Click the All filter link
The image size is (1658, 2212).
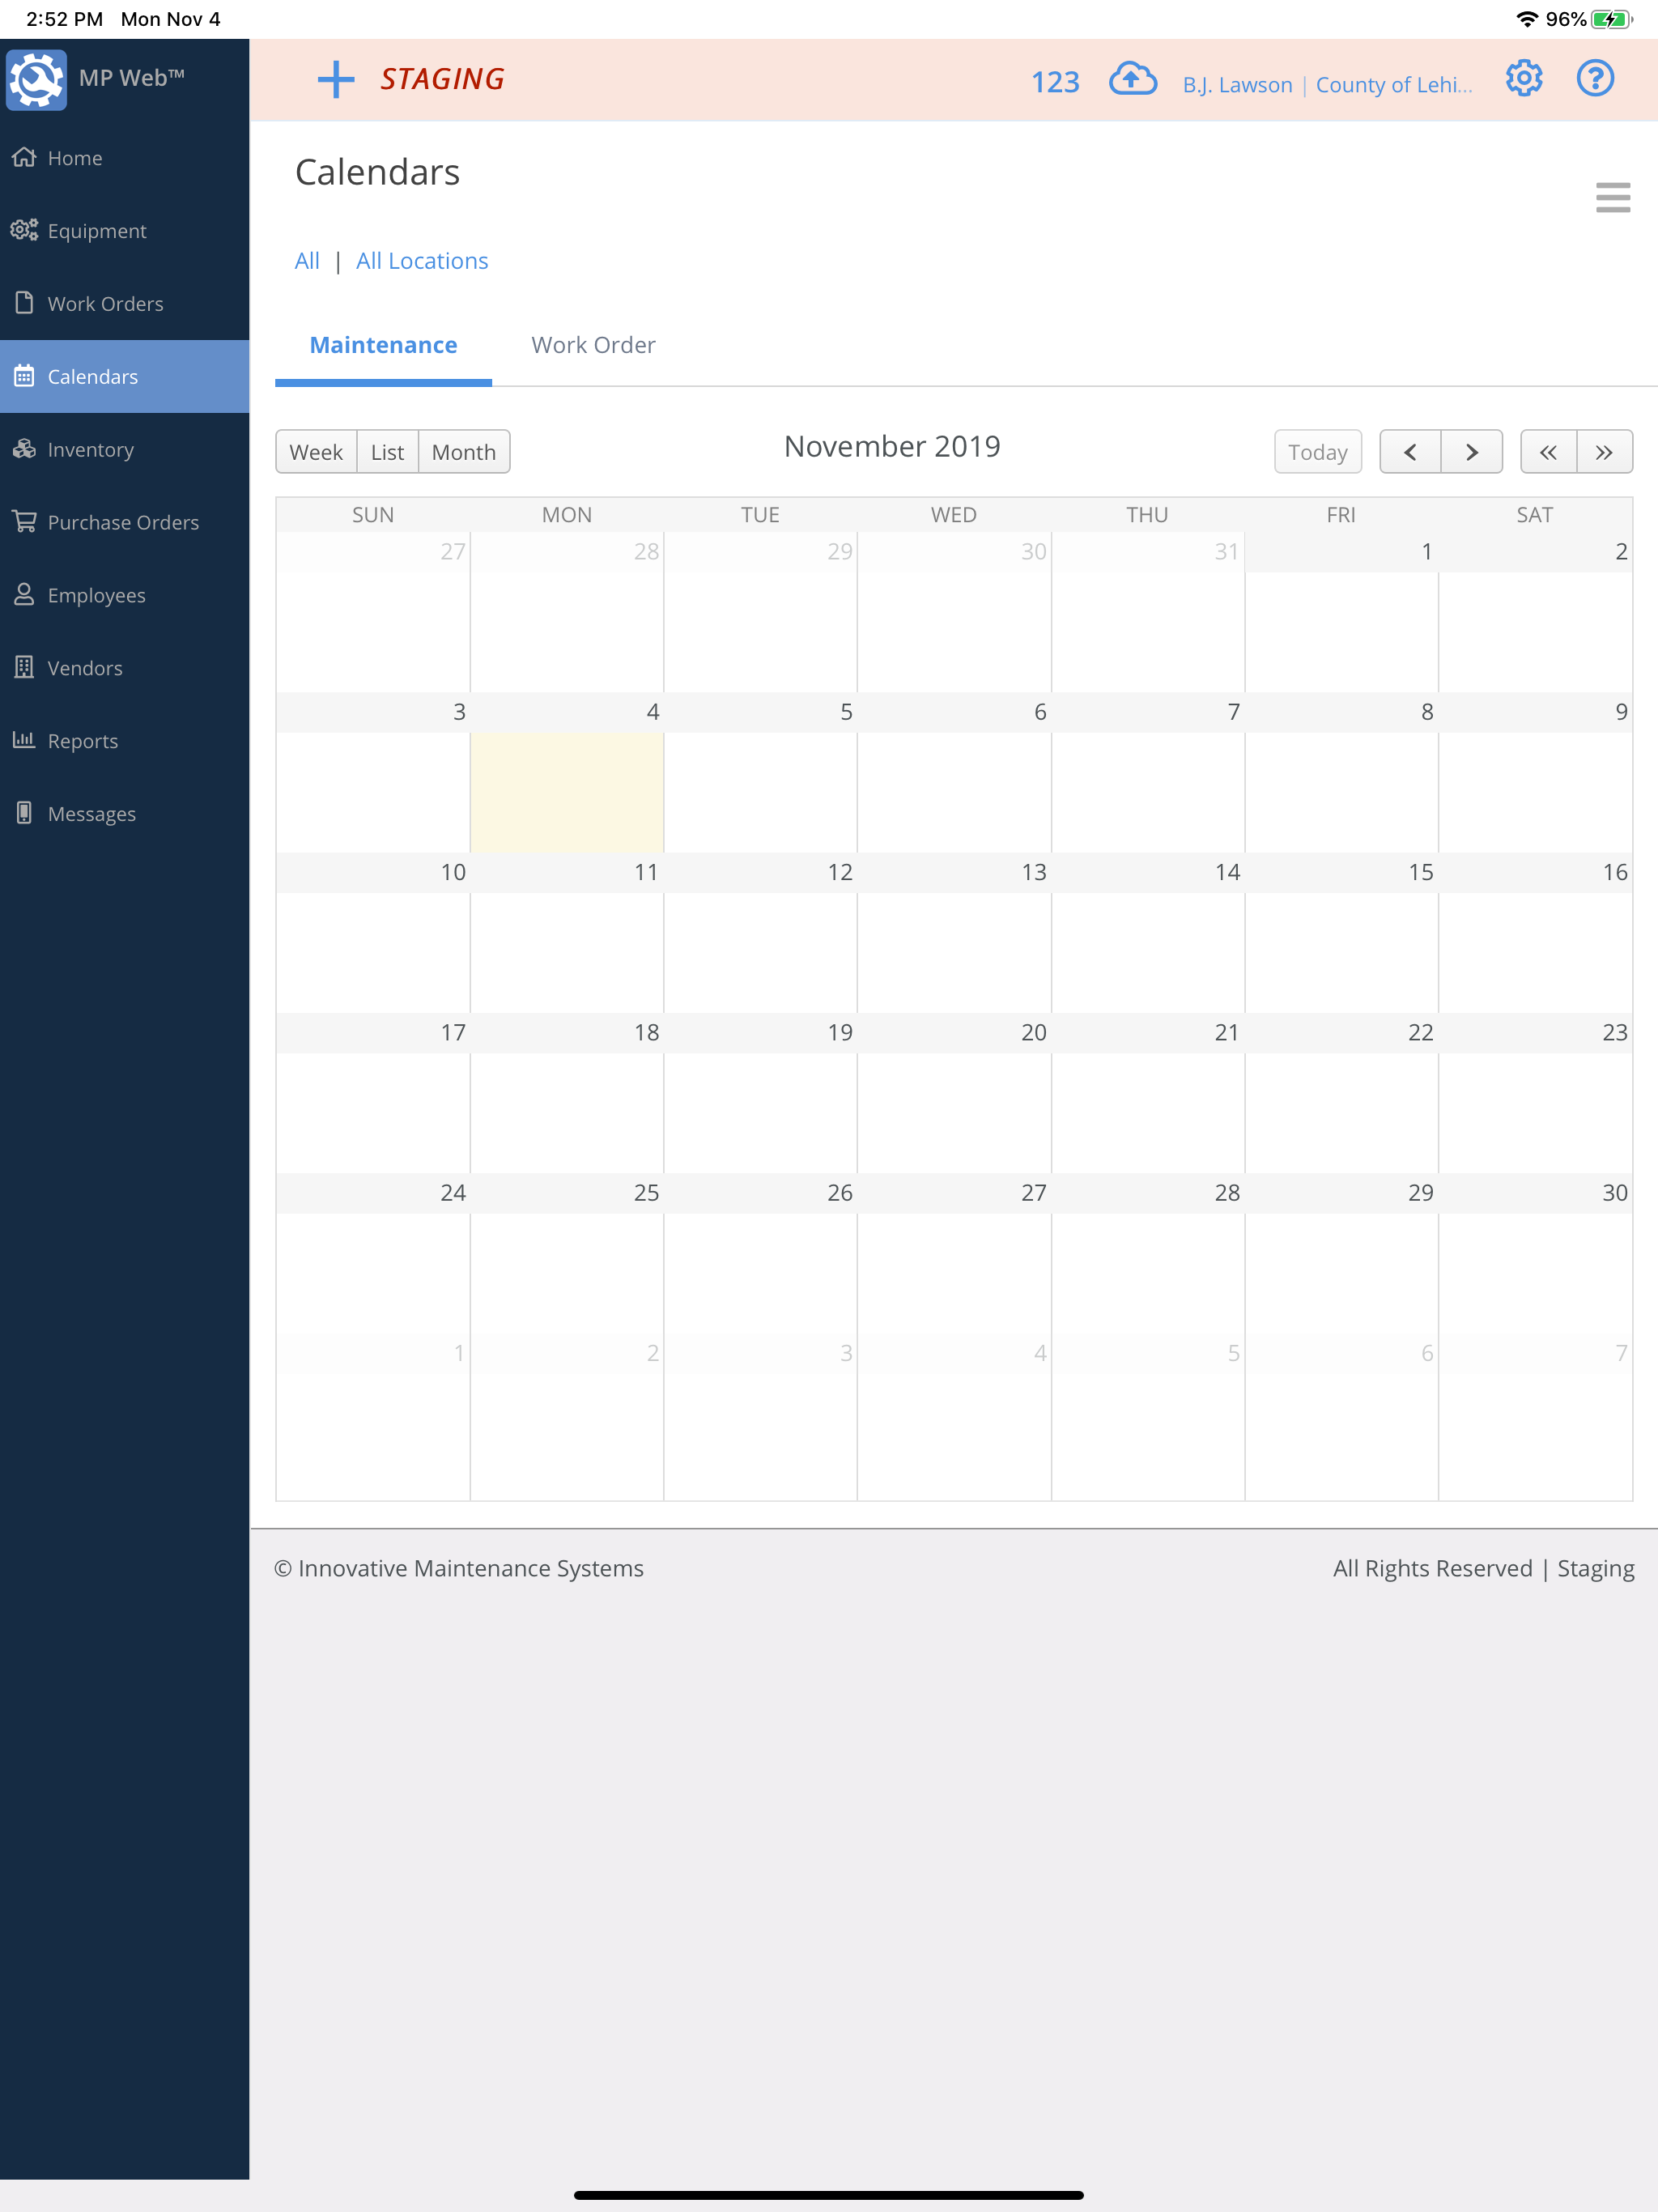pyautogui.click(x=307, y=261)
